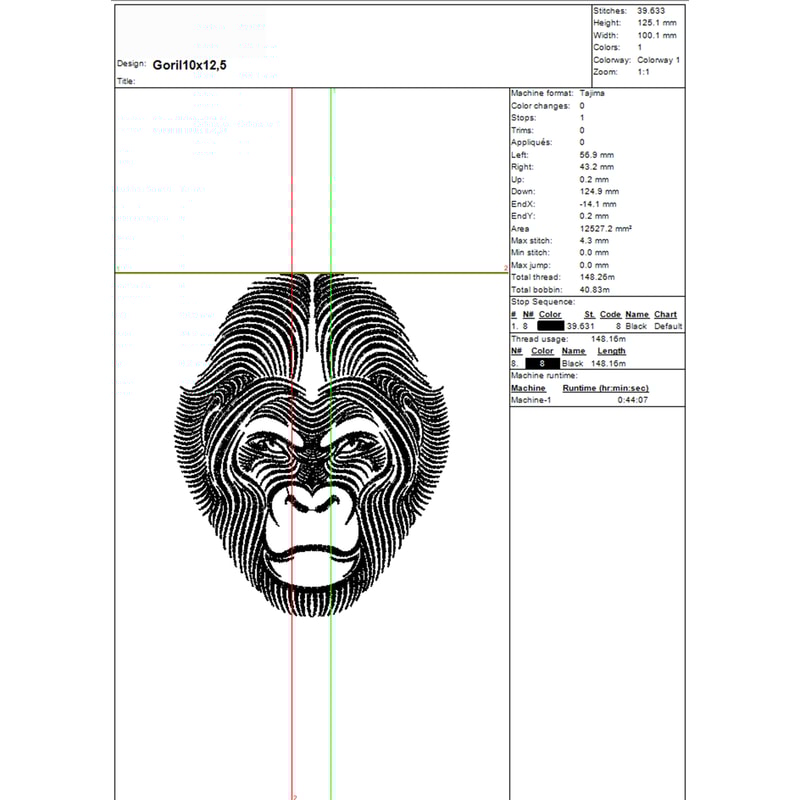Click the black swatch in Stop Sequence
Screen dimensions: 800x800
(x=550, y=326)
